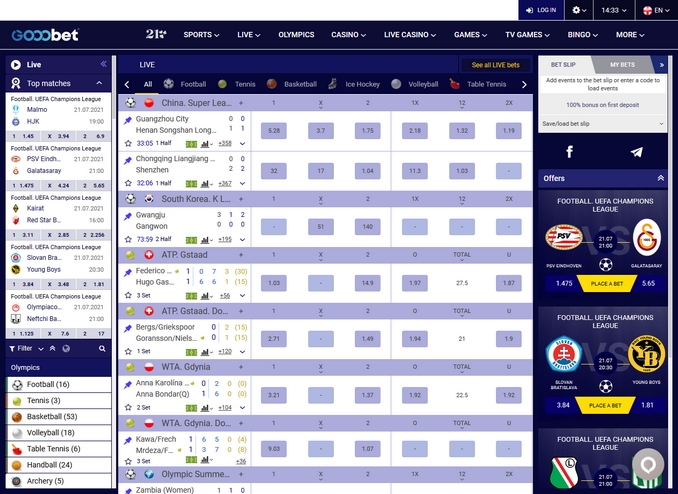Image resolution: width=678 pixels, height=494 pixels.
Task: Click the LOG IN button
Action: [x=541, y=10]
